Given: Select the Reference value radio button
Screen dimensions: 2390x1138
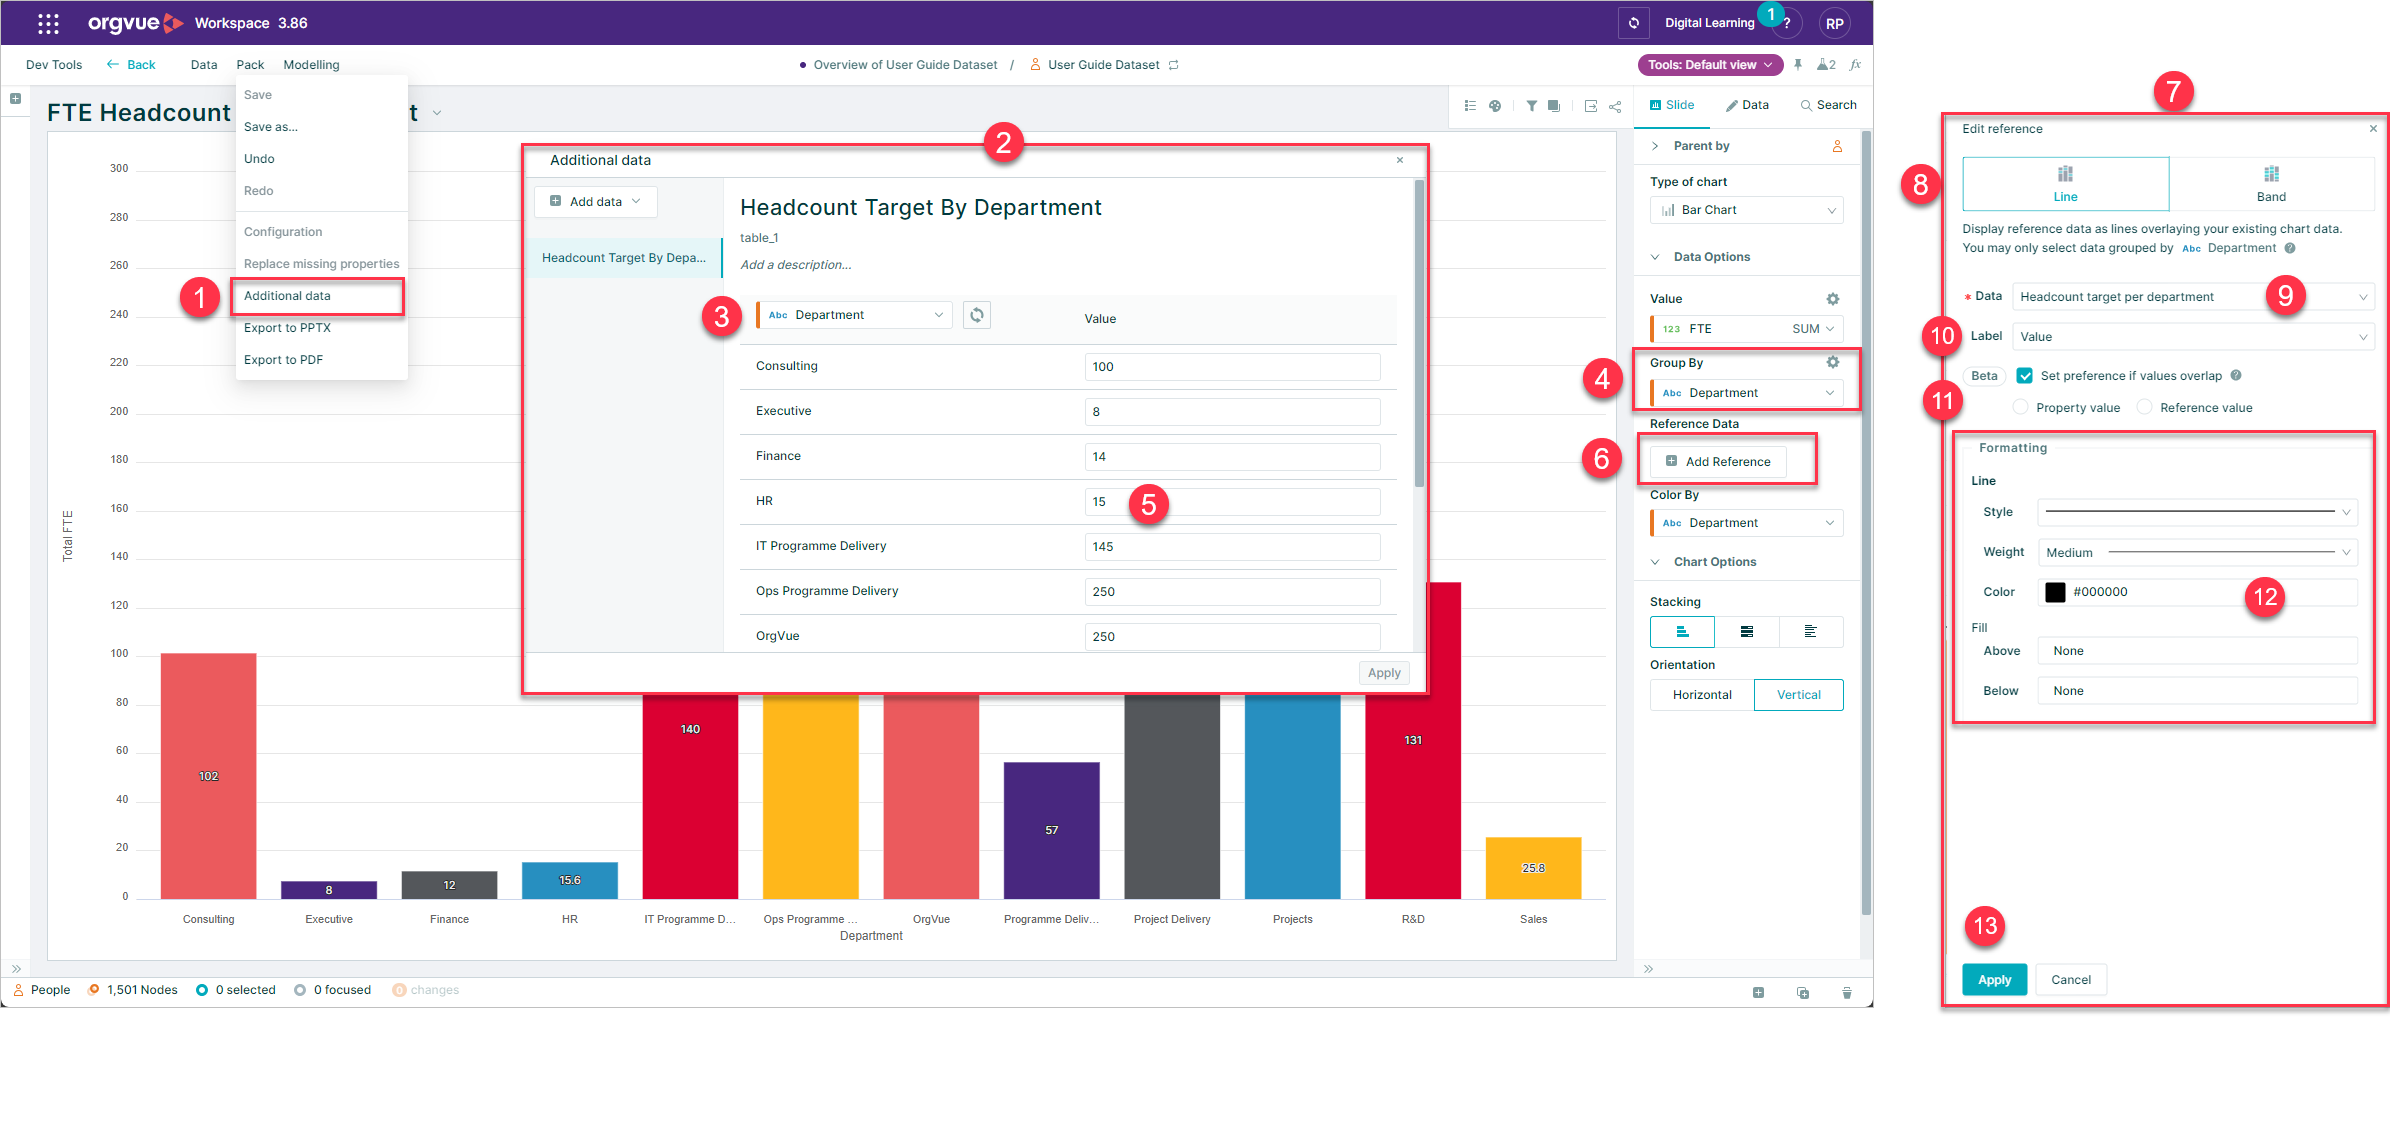Looking at the screenshot, I should point(2144,407).
